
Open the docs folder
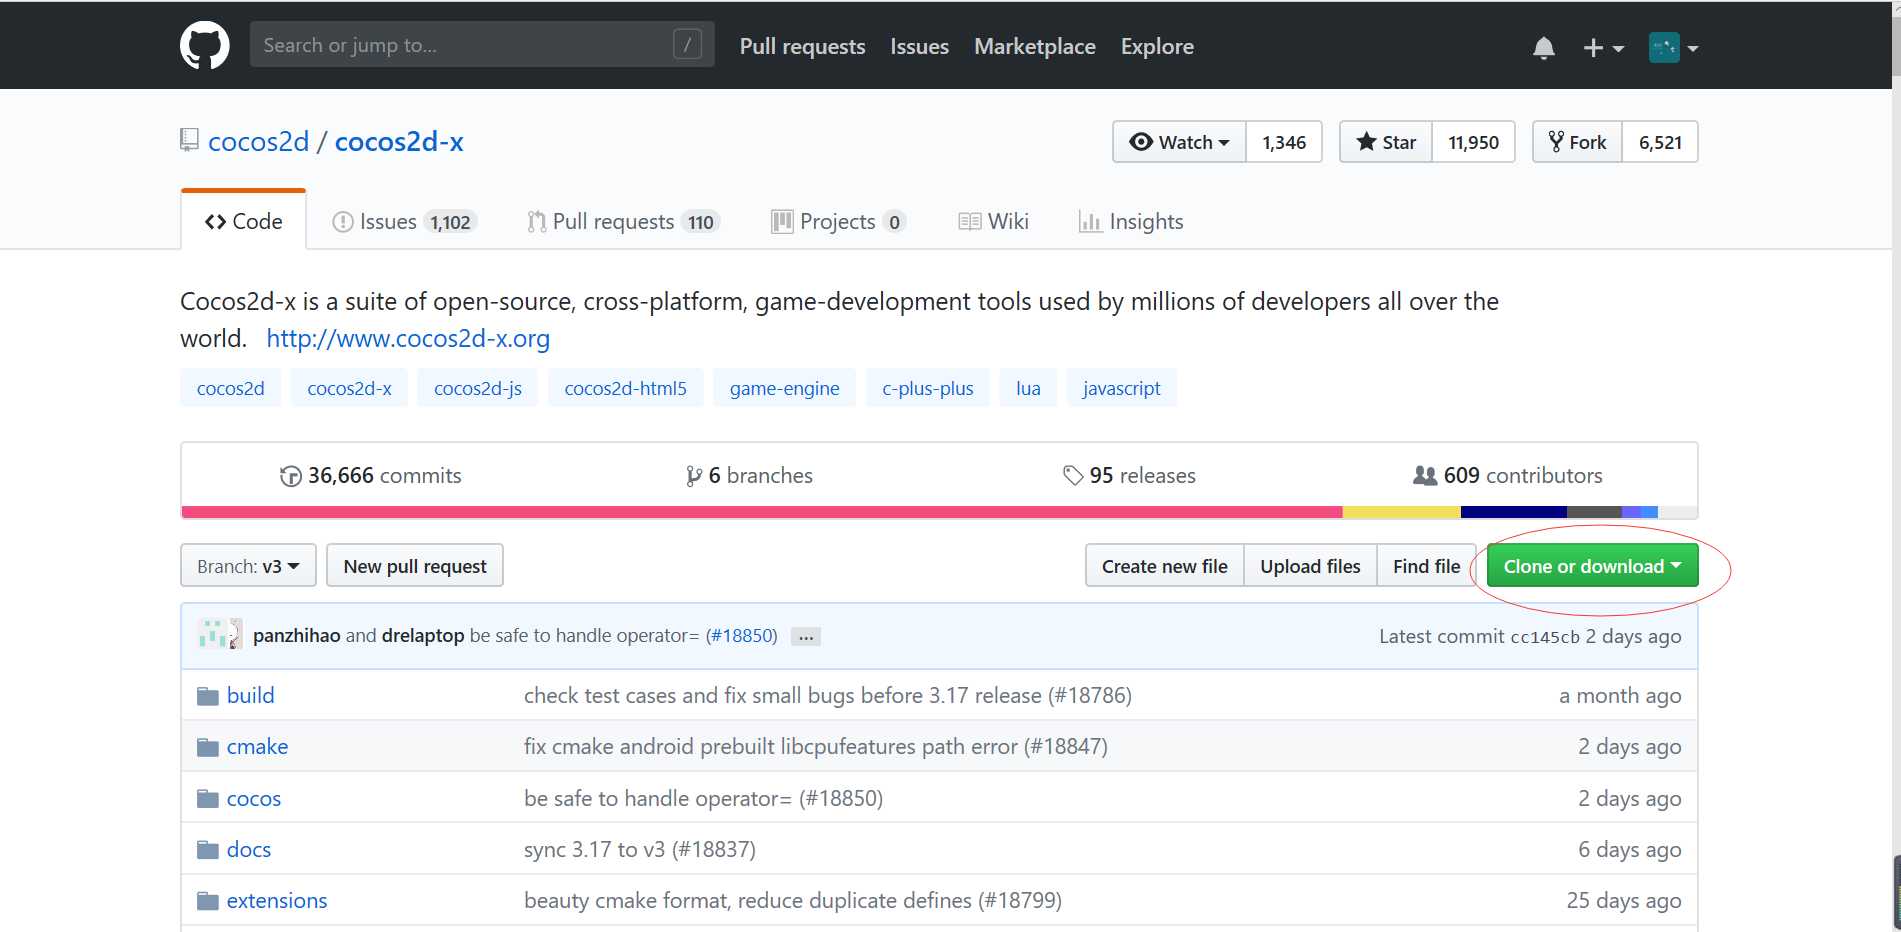(249, 849)
